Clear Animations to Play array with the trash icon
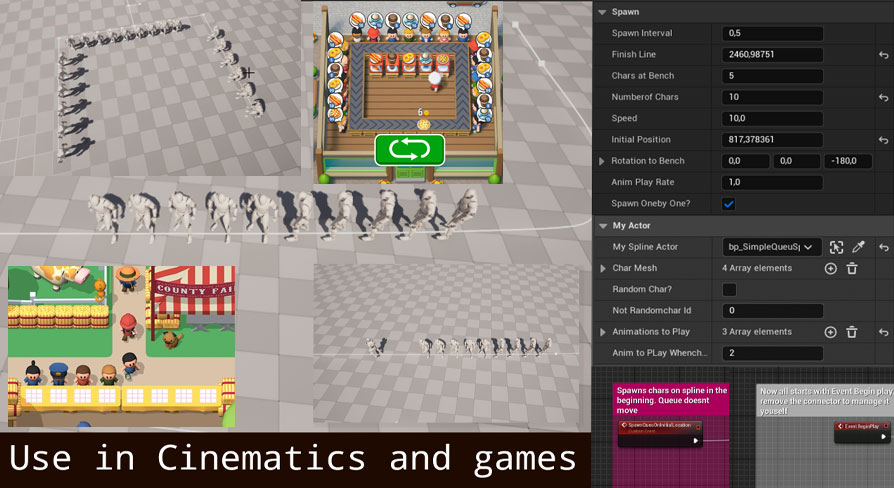894x488 pixels. click(x=852, y=332)
